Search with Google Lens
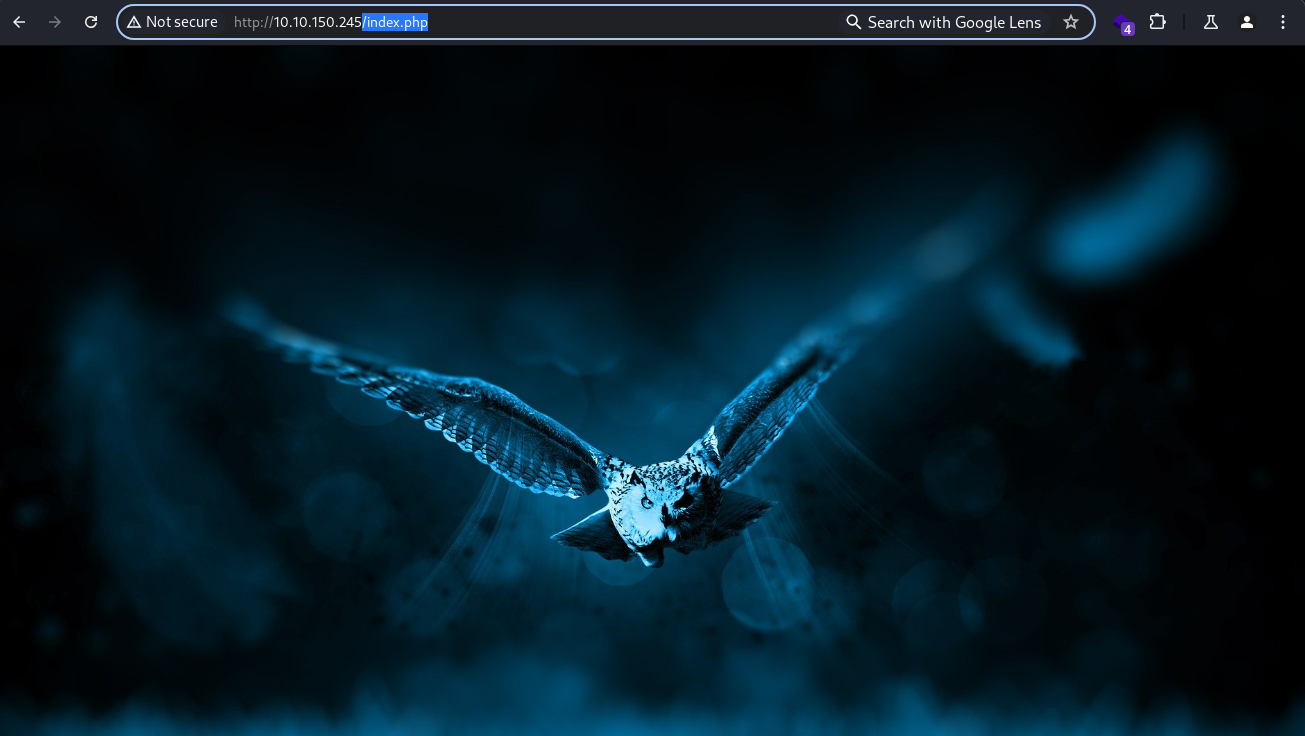 click(943, 22)
